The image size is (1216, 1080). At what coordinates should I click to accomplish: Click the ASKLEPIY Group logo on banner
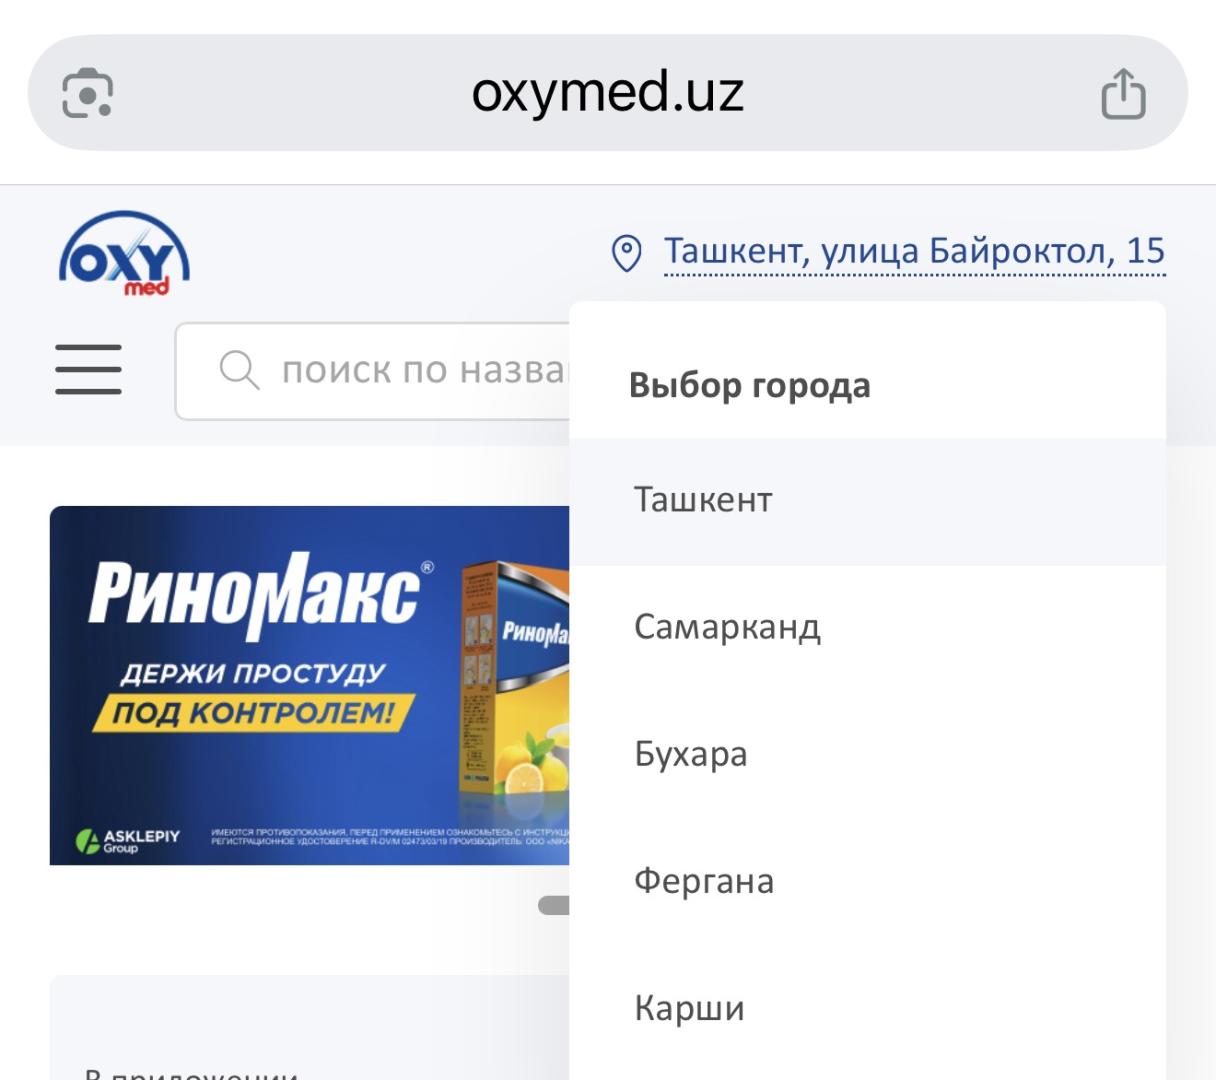coord(129,840)
